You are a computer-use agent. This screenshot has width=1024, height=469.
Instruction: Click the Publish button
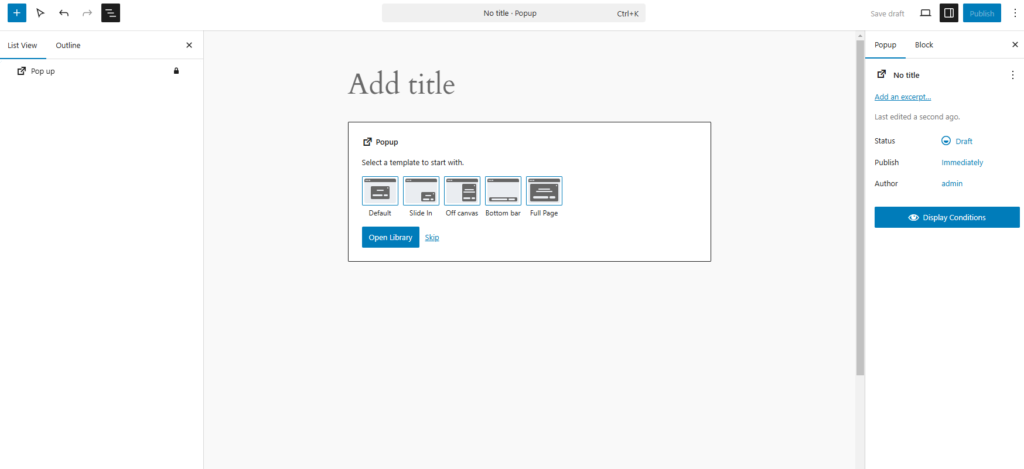pos(982,13)
